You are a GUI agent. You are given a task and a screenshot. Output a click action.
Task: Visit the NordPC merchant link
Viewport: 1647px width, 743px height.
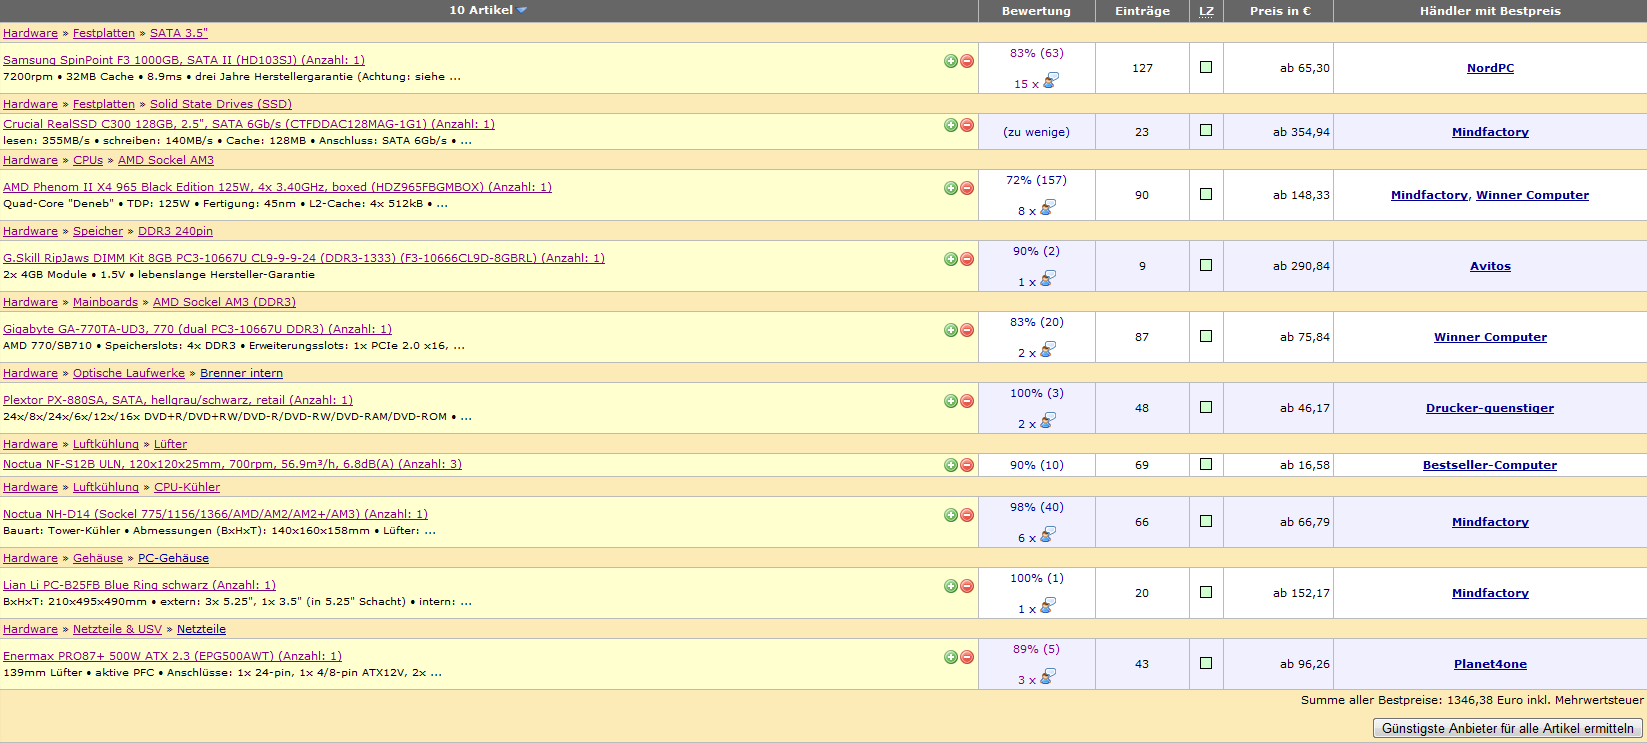click(x=1490, y=68)
